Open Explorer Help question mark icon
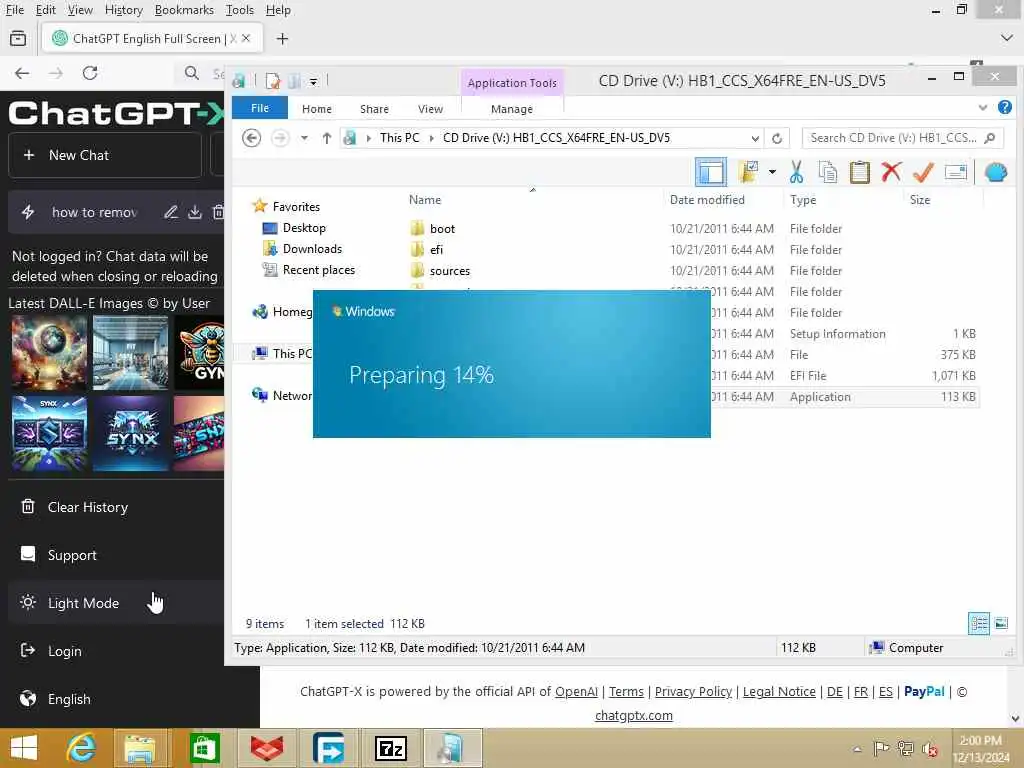The height and width of the screenshot is (768, 1024). coord(1005,108)
